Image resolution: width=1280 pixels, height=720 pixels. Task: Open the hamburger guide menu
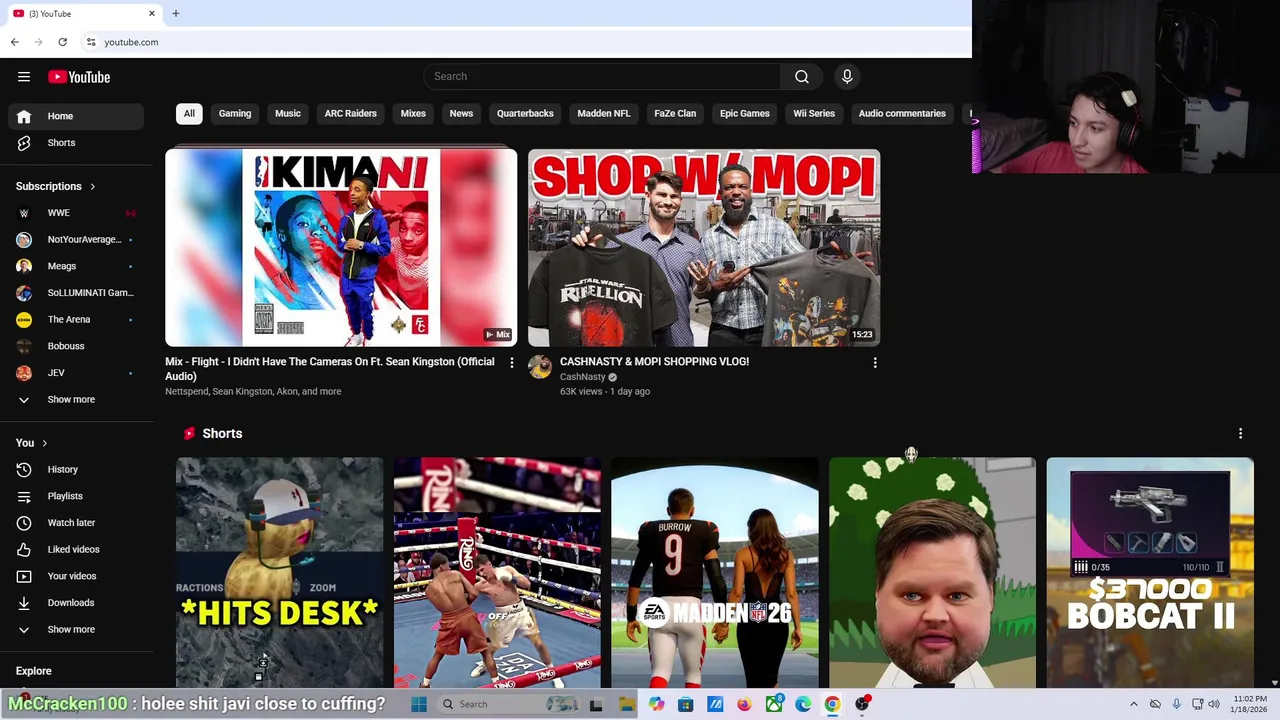pyautogui.click(x=24, y=77)
